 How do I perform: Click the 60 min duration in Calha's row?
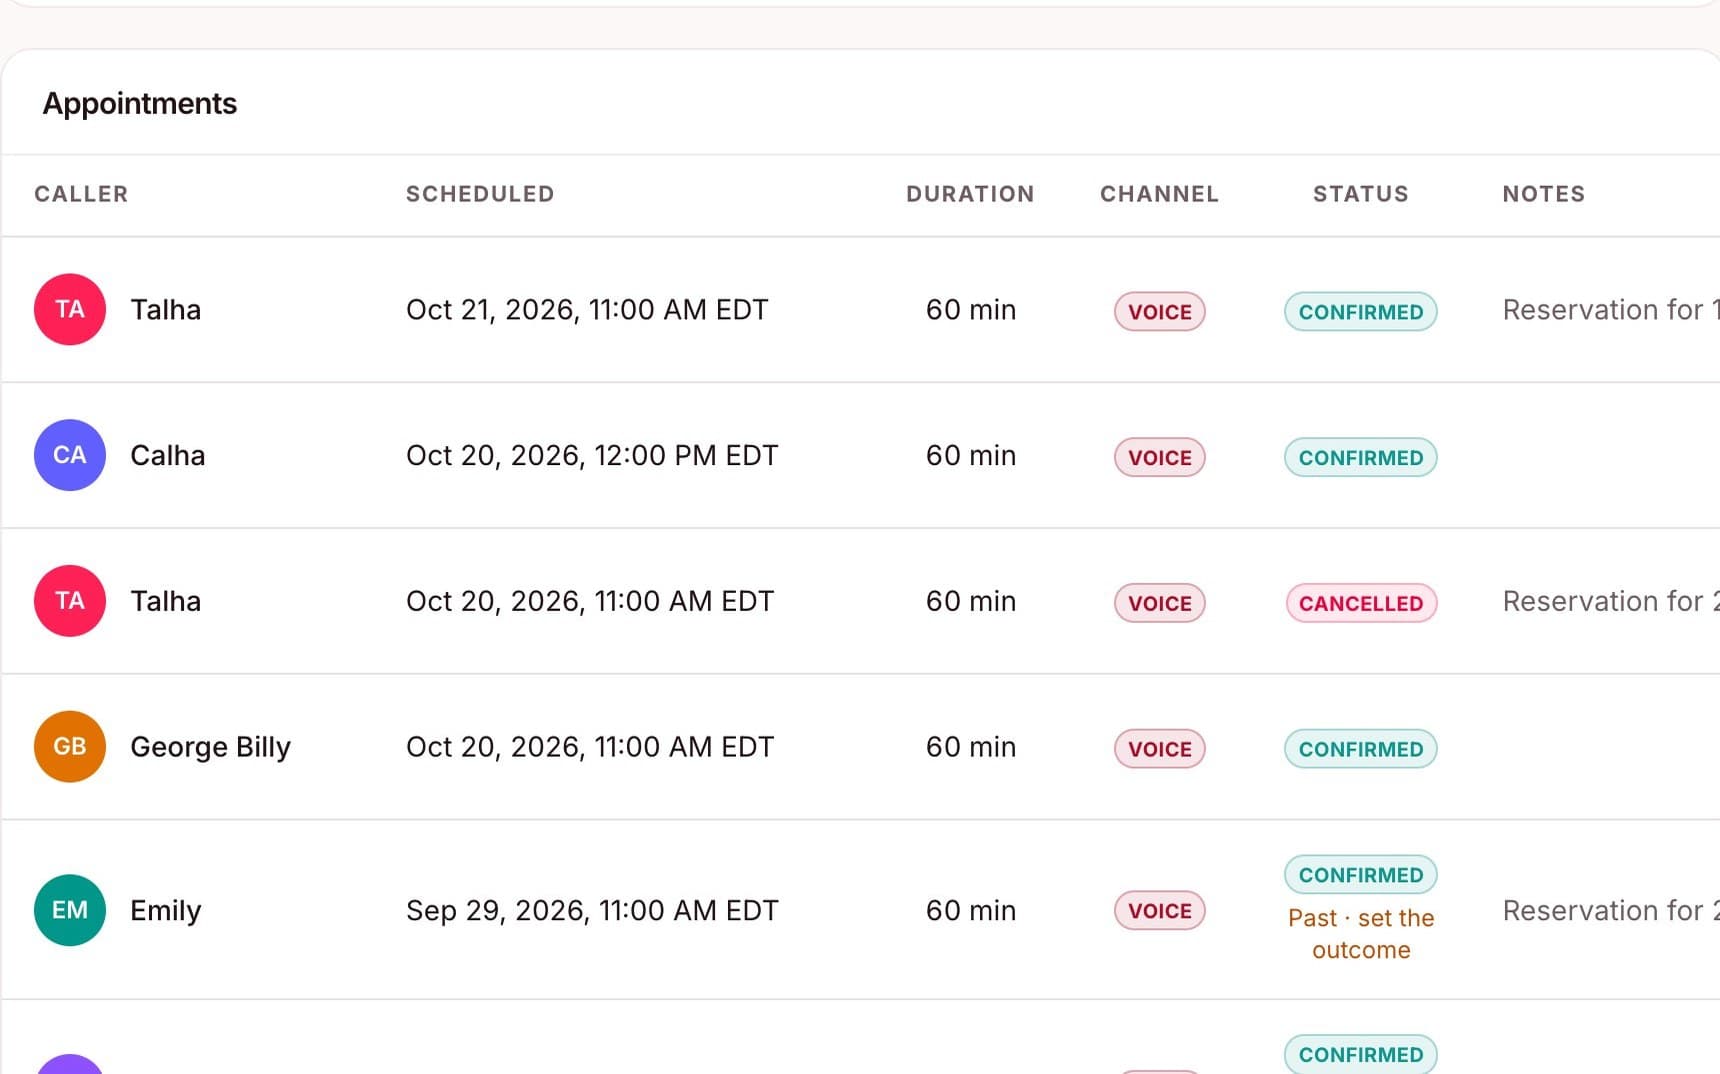[x=971, y=455]
